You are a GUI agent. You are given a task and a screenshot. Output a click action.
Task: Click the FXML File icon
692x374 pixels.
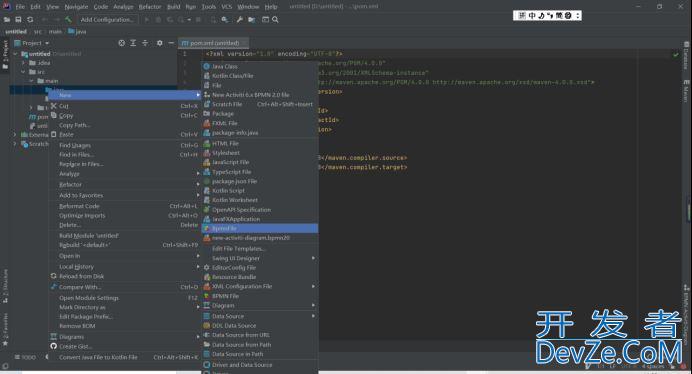point(207,123)
